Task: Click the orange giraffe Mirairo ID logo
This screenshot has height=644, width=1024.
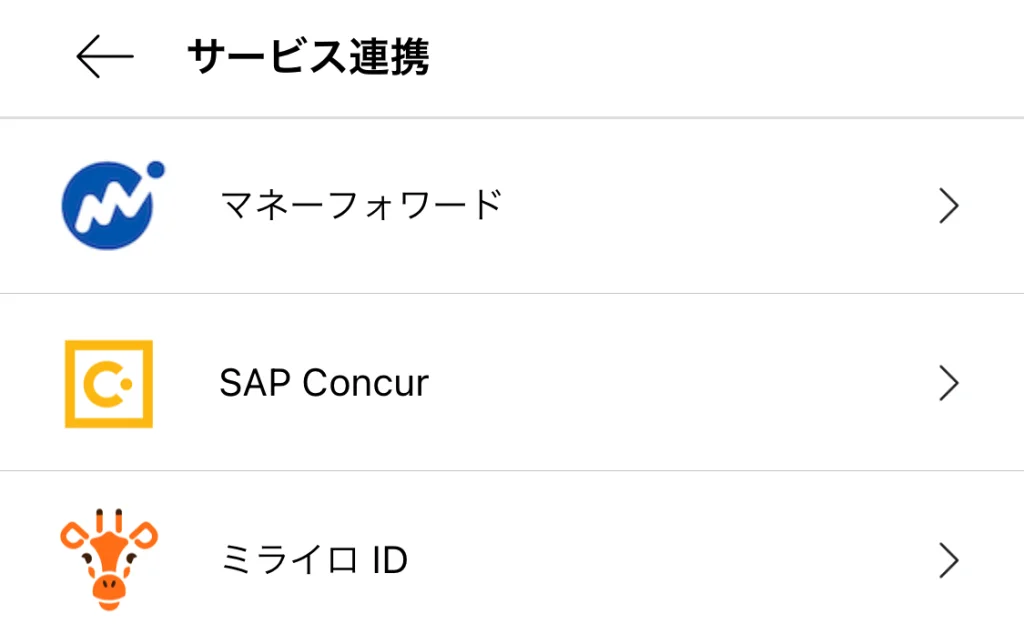Action: coord(109,560)
